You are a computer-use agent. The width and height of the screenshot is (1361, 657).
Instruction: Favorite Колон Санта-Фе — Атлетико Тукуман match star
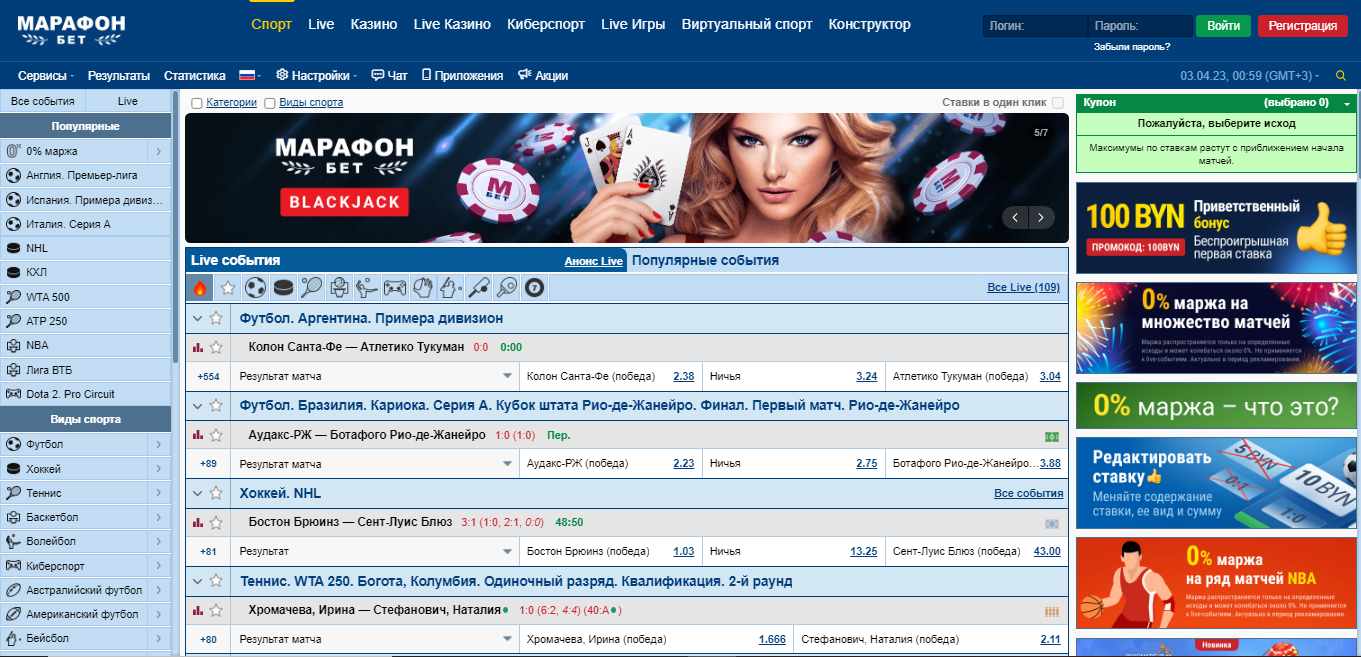pos(216,347)
